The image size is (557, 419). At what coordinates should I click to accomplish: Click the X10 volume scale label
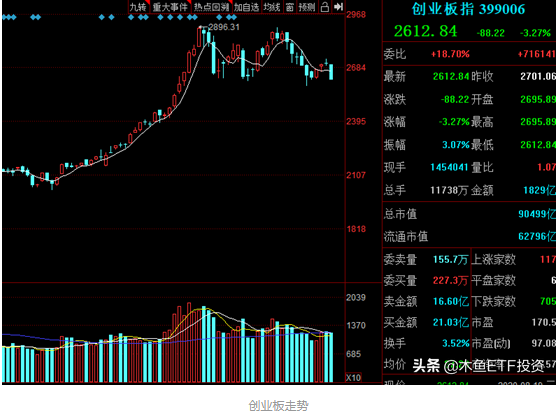pyautogui.click(x=353, y=377)
